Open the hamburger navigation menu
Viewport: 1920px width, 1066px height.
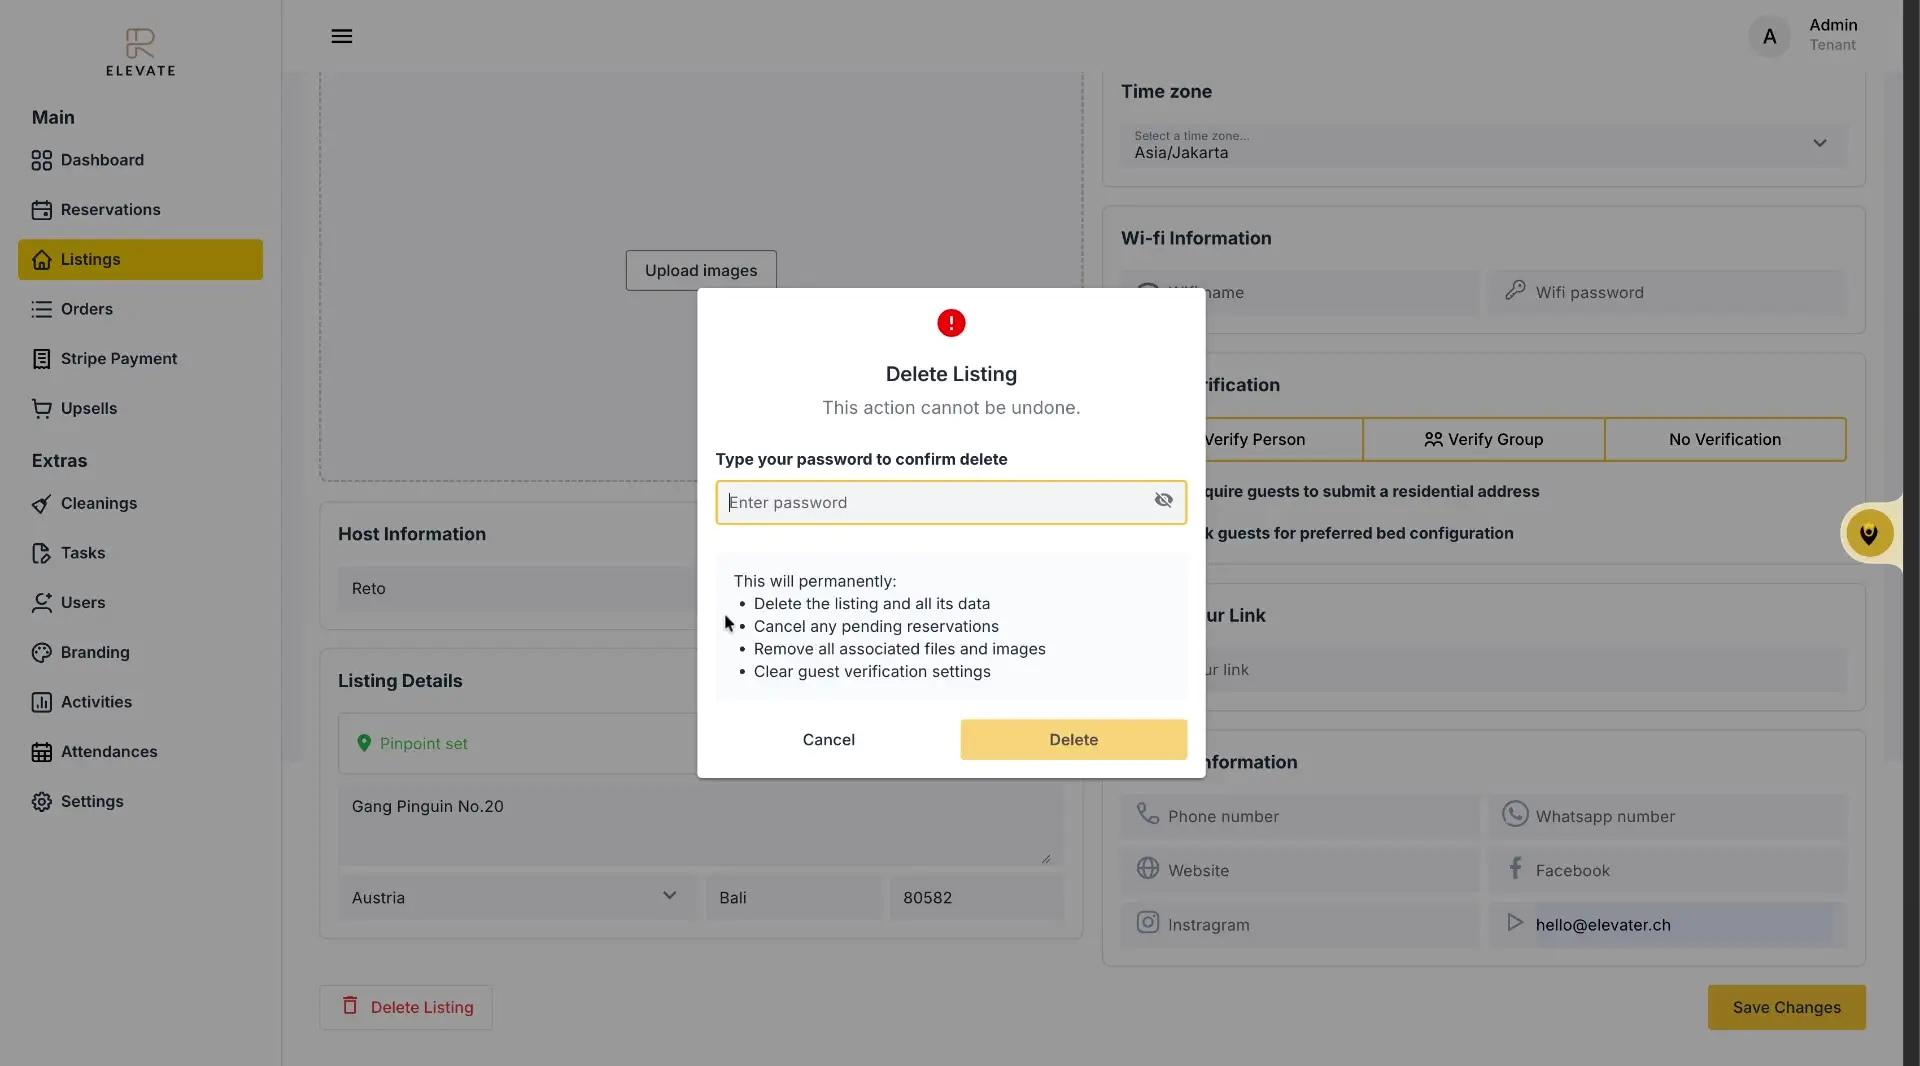tap(342, 36)
